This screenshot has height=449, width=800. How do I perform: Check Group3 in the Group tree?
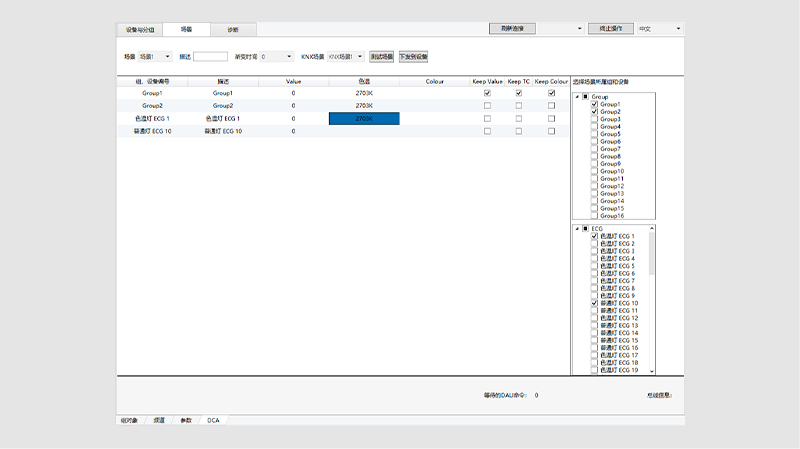[x=594, y=119]
